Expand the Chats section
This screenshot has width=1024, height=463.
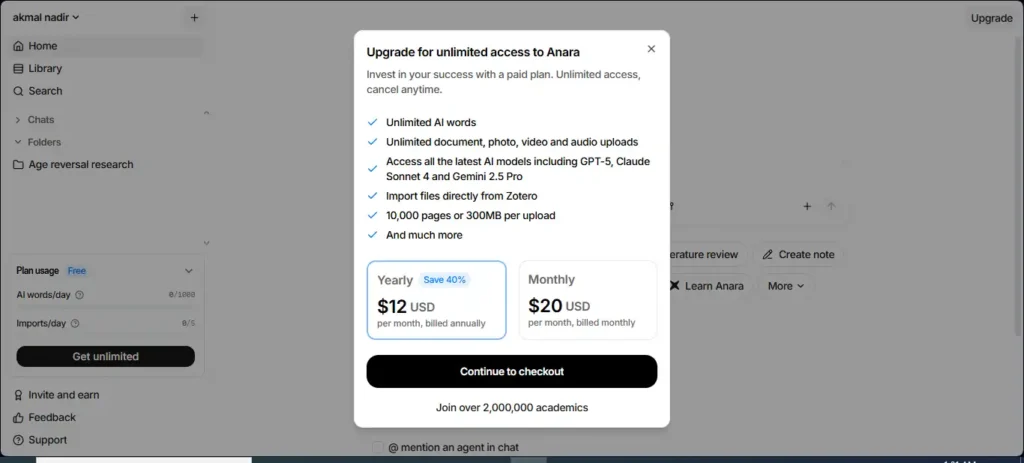coord(18,120)
